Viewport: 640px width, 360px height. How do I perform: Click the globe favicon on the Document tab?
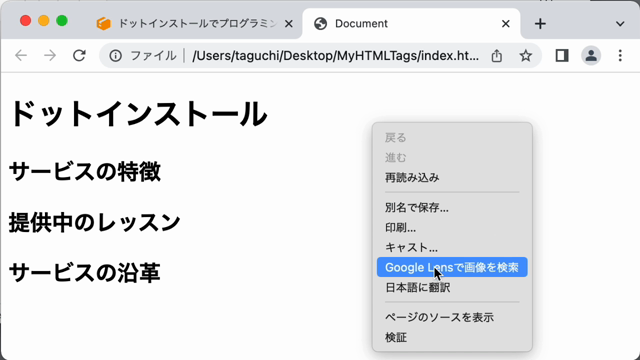[320, 24]
